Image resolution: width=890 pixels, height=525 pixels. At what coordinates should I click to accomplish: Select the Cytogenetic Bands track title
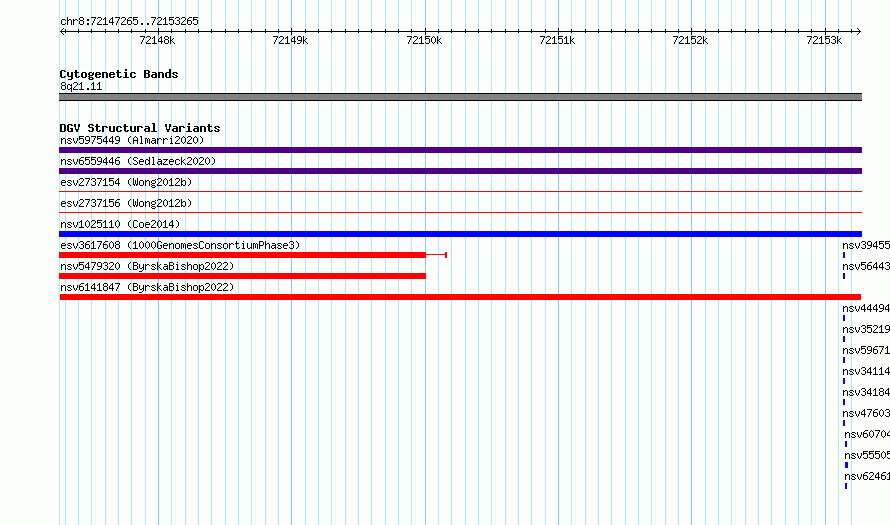click(119, 74)
